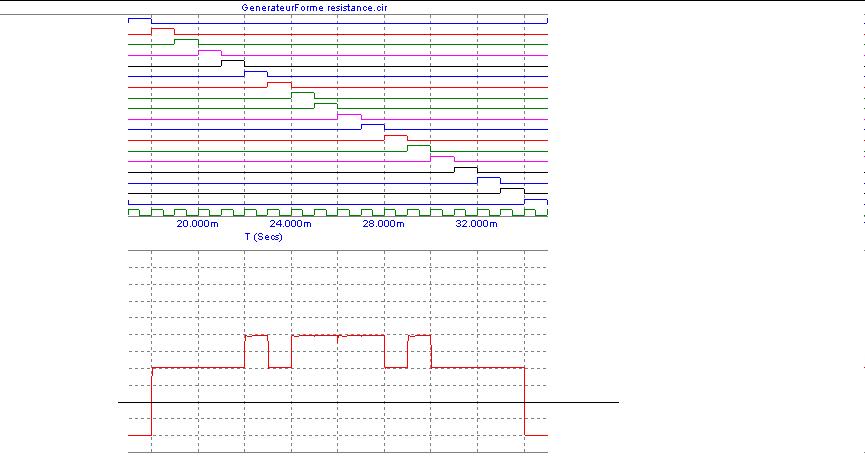Click the first blue pulse in the top trace

[140, 20]
